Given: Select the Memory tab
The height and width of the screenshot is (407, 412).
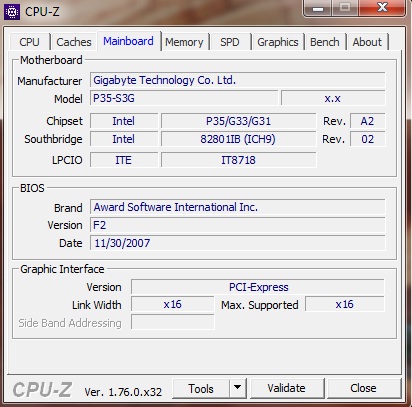Looking at the screenshot, I should click(x=184, y=42).
